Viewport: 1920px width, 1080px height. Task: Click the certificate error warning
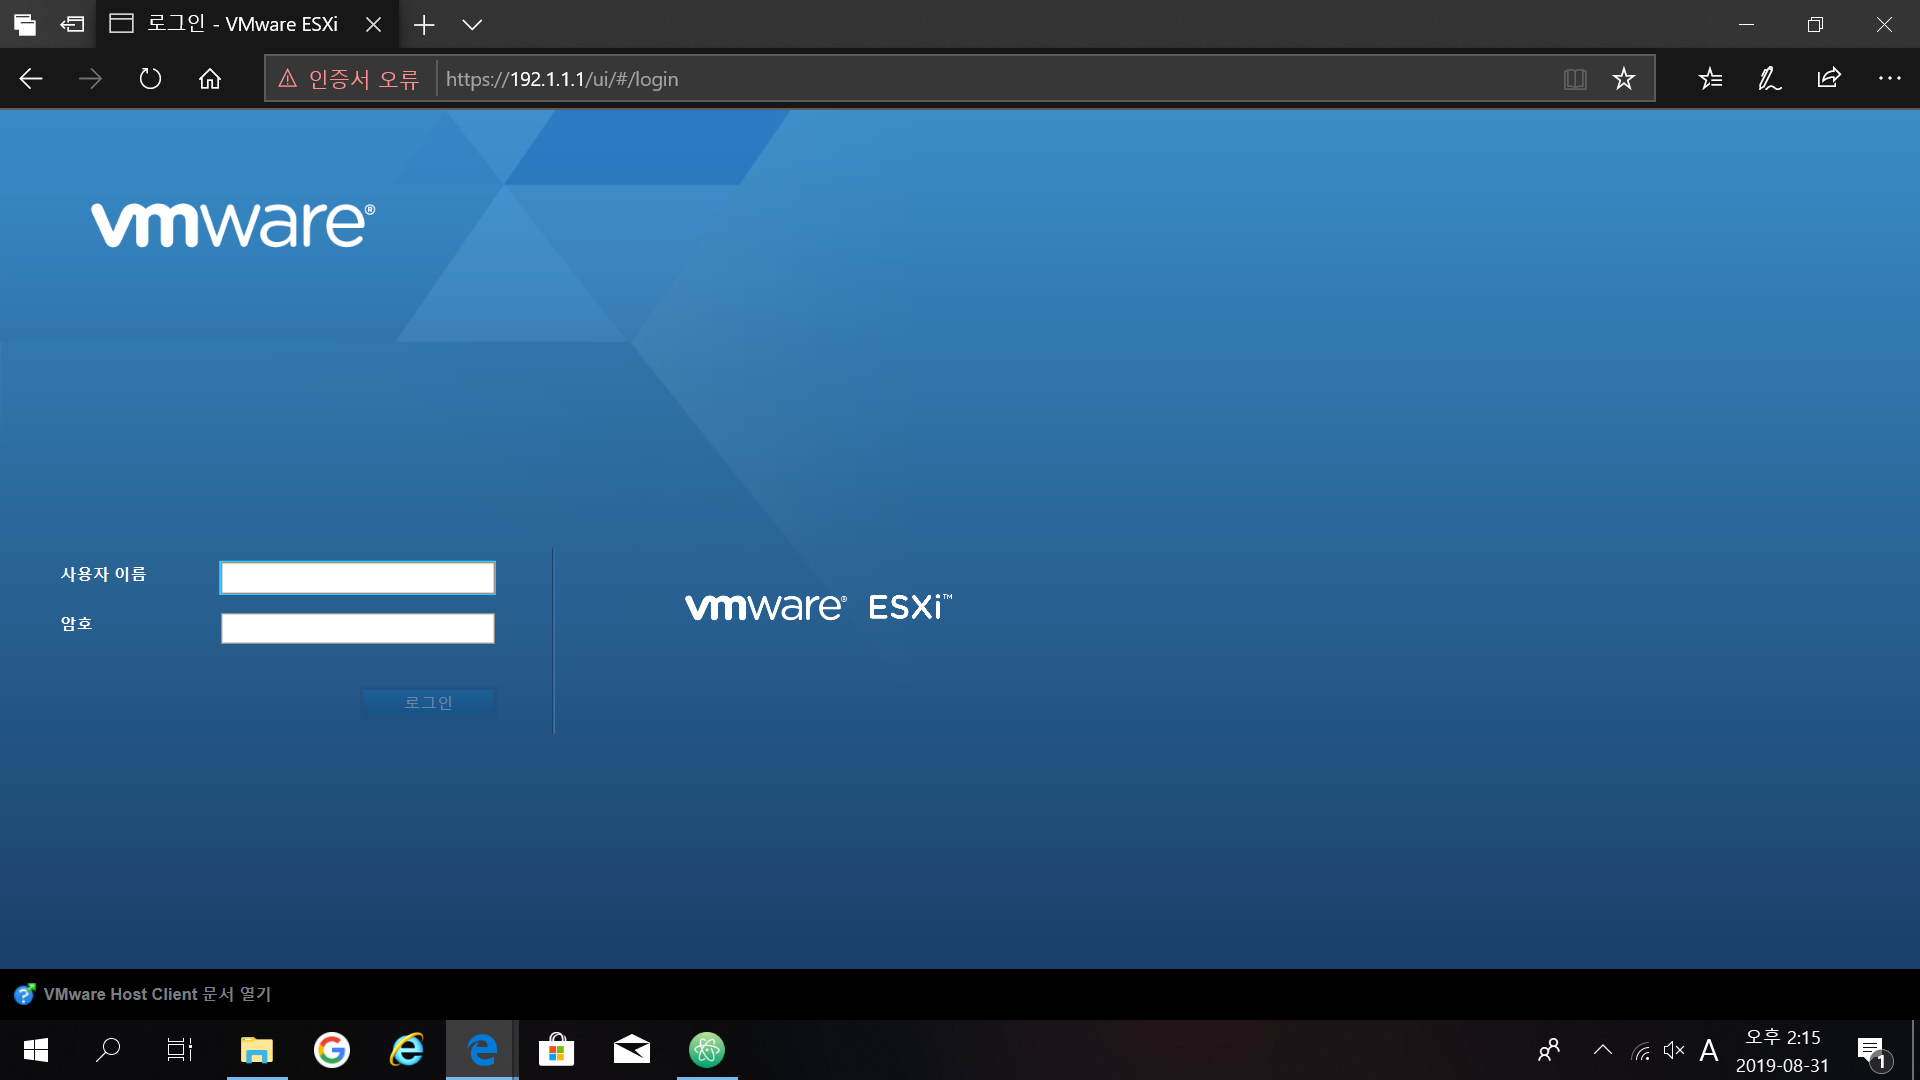coord(349,79)
